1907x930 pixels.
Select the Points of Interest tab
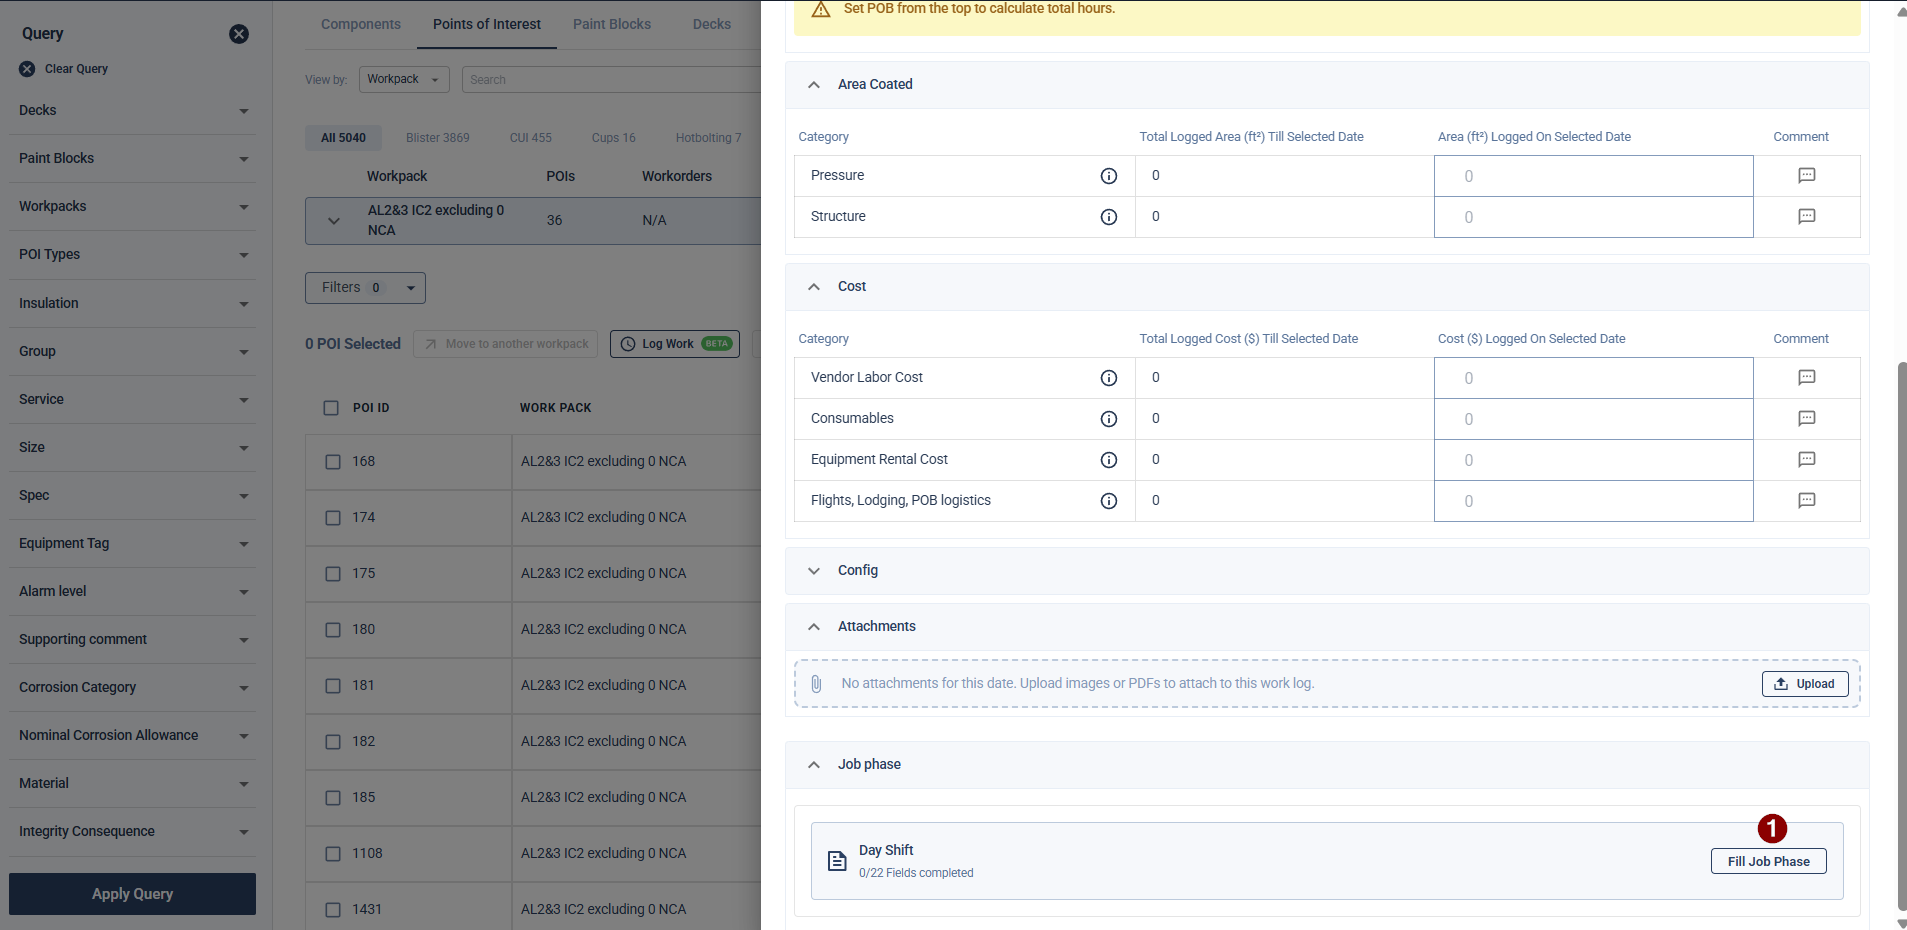[487, 24]
